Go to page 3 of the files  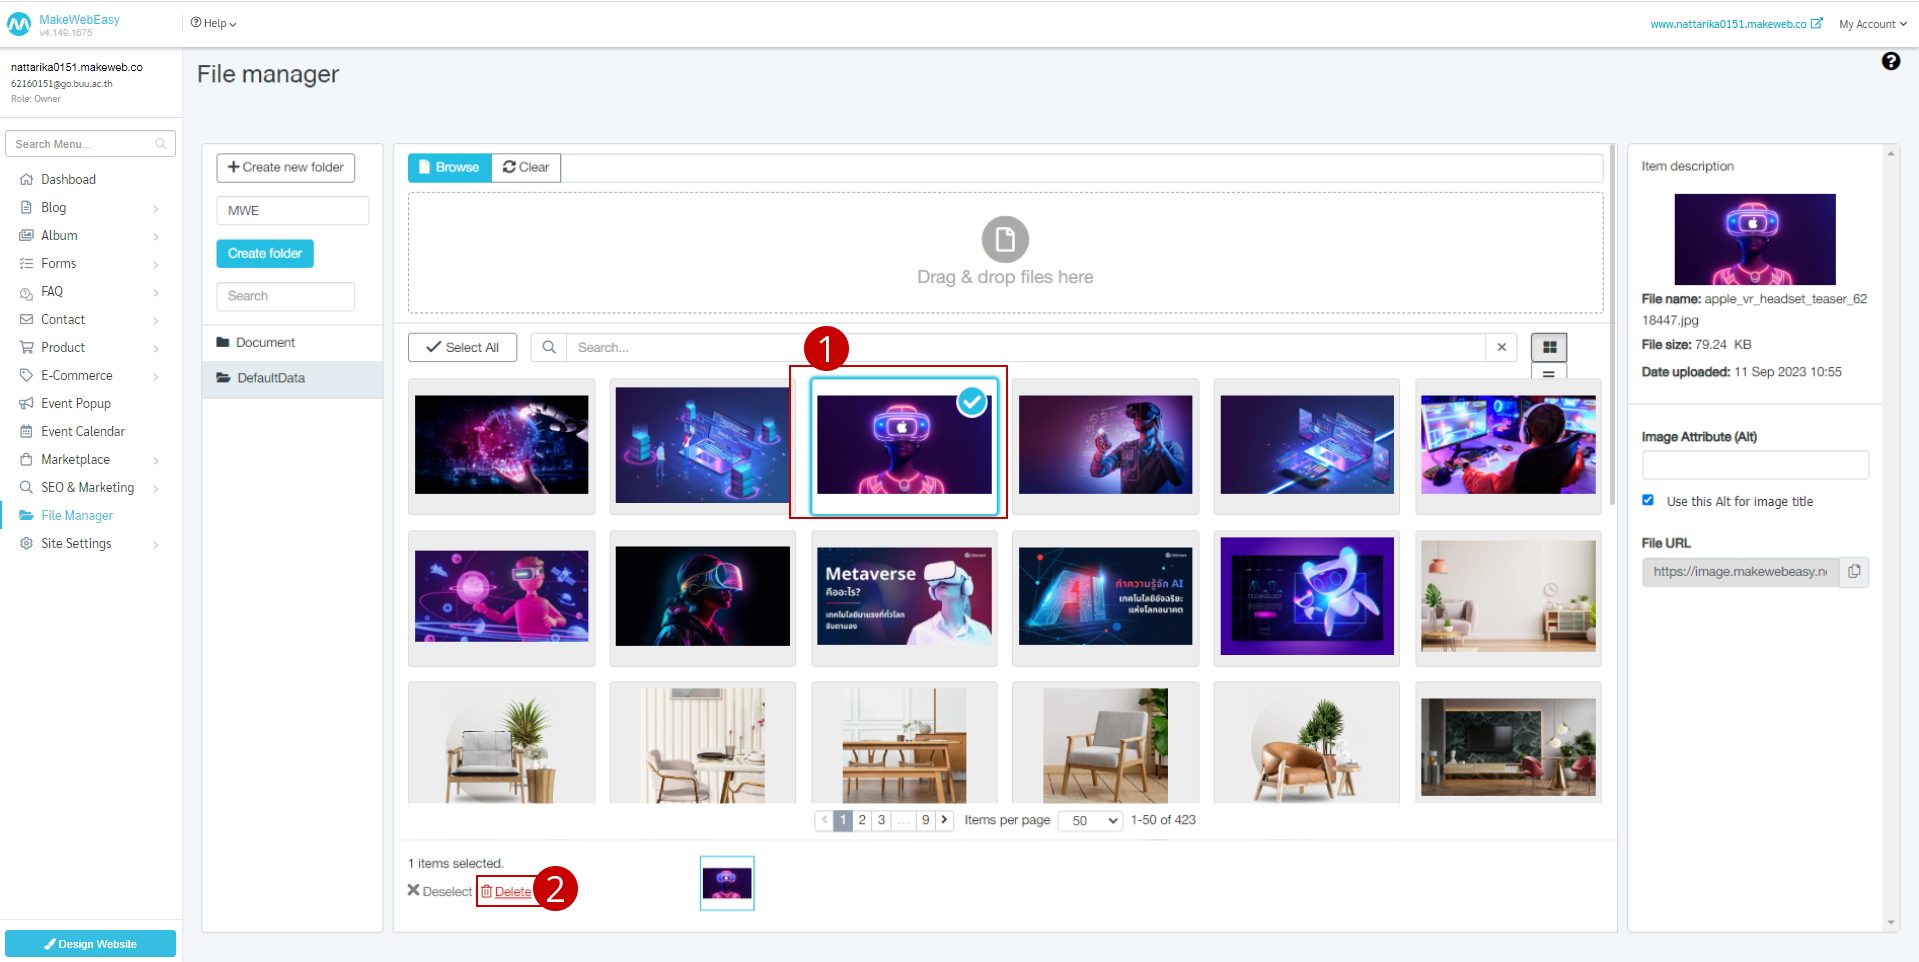tap(881, 820)
